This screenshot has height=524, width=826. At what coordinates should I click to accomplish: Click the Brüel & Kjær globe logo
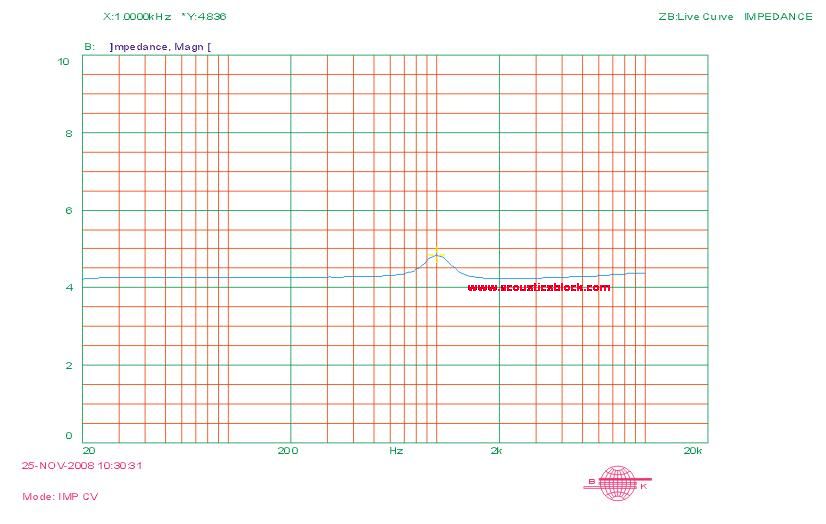[616, 482]
